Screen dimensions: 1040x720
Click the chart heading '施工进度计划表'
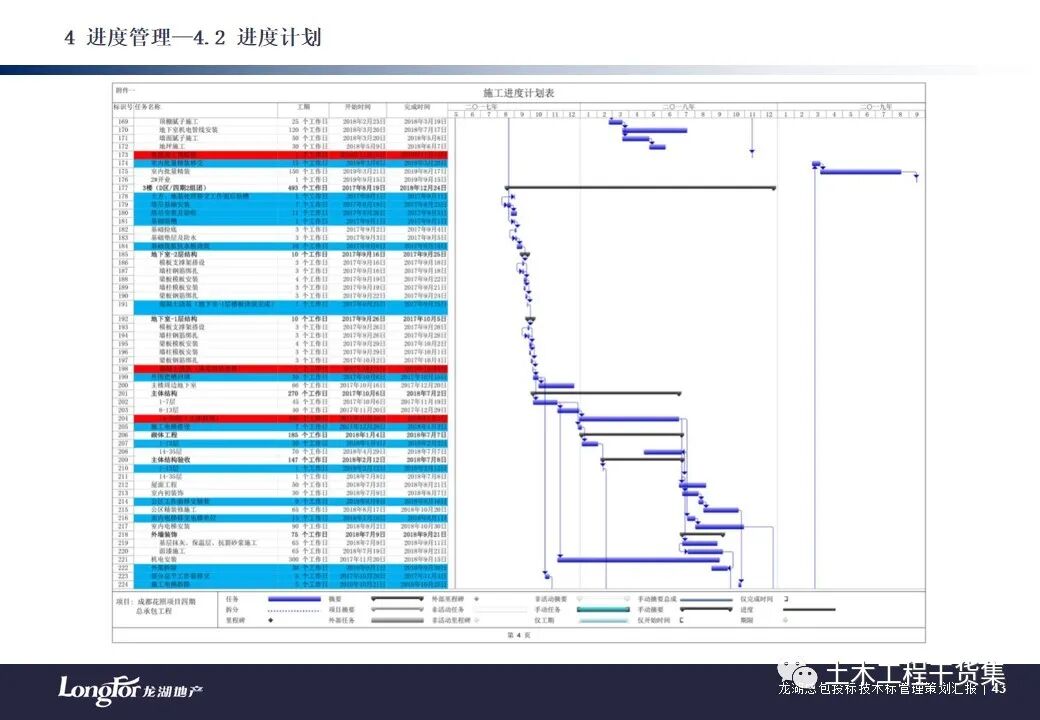[x=519, y=93]
